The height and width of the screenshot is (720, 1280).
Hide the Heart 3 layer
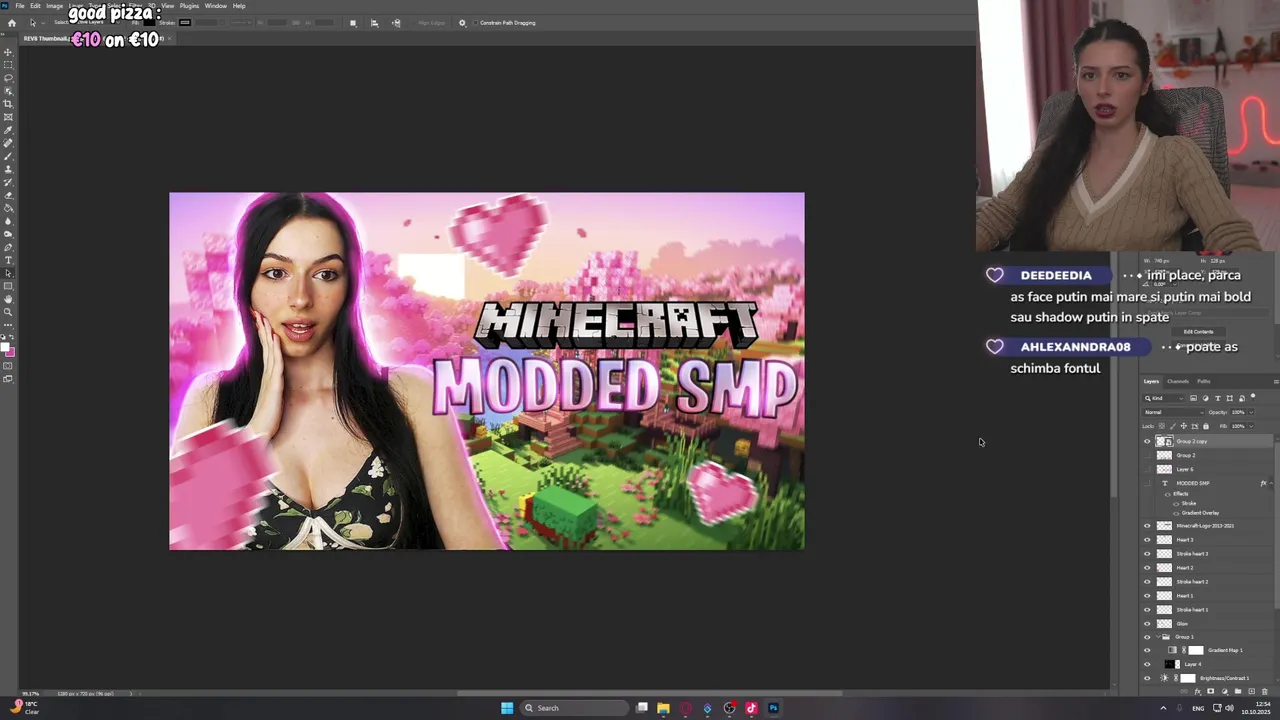(x=1147, y=540)
